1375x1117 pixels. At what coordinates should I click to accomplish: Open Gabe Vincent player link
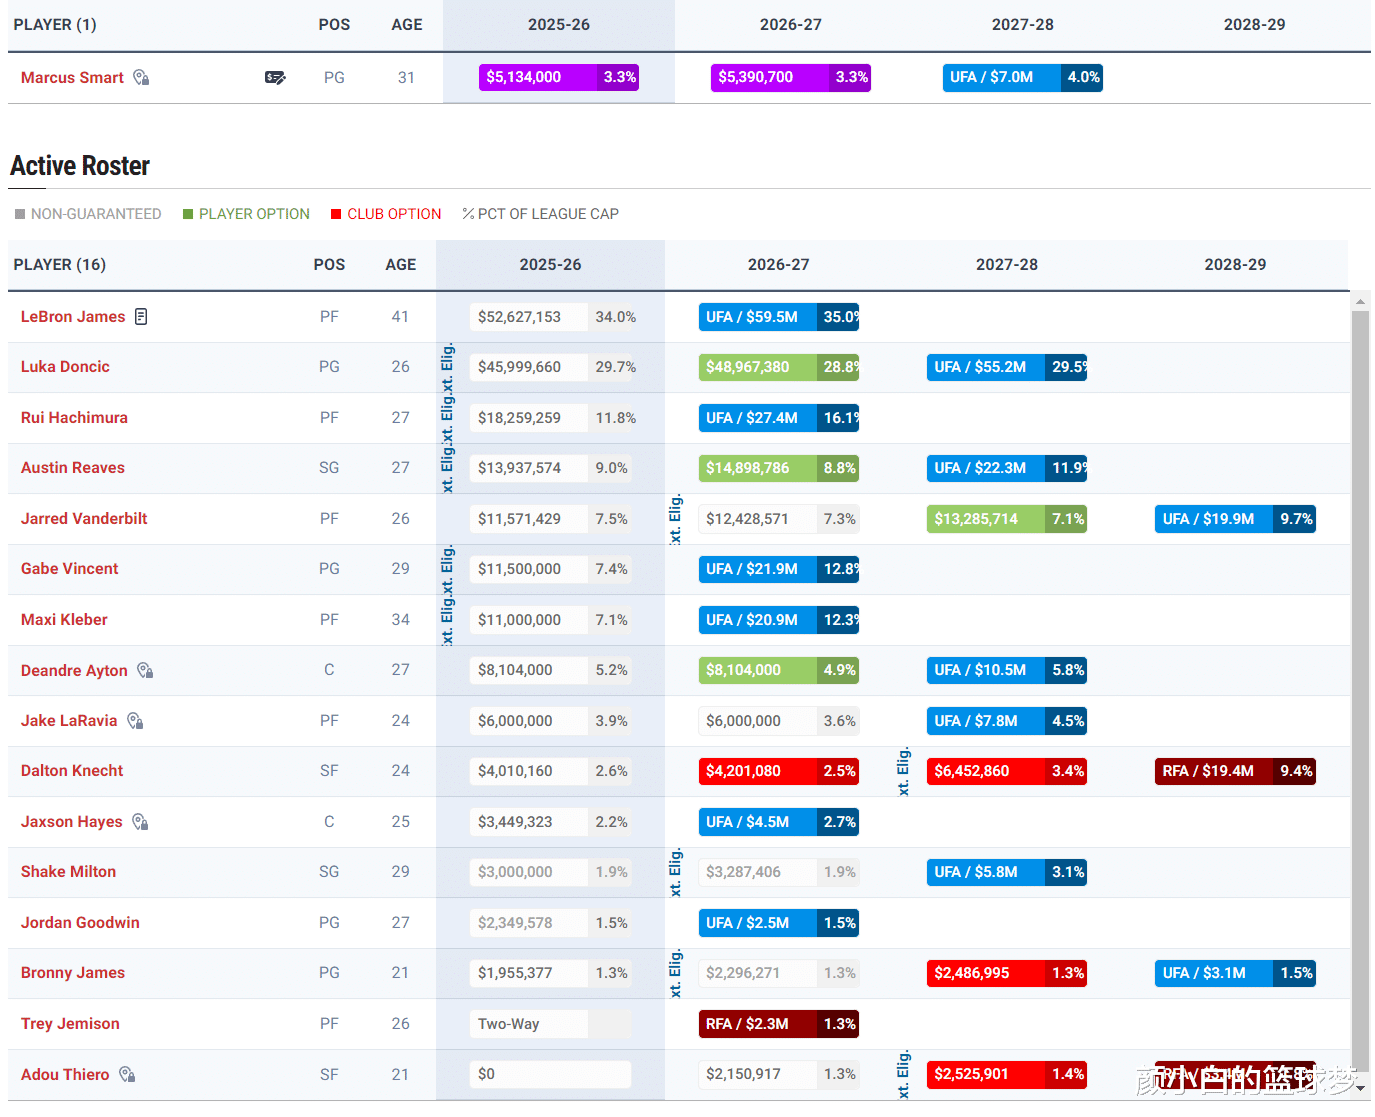[x=69, y=568]
